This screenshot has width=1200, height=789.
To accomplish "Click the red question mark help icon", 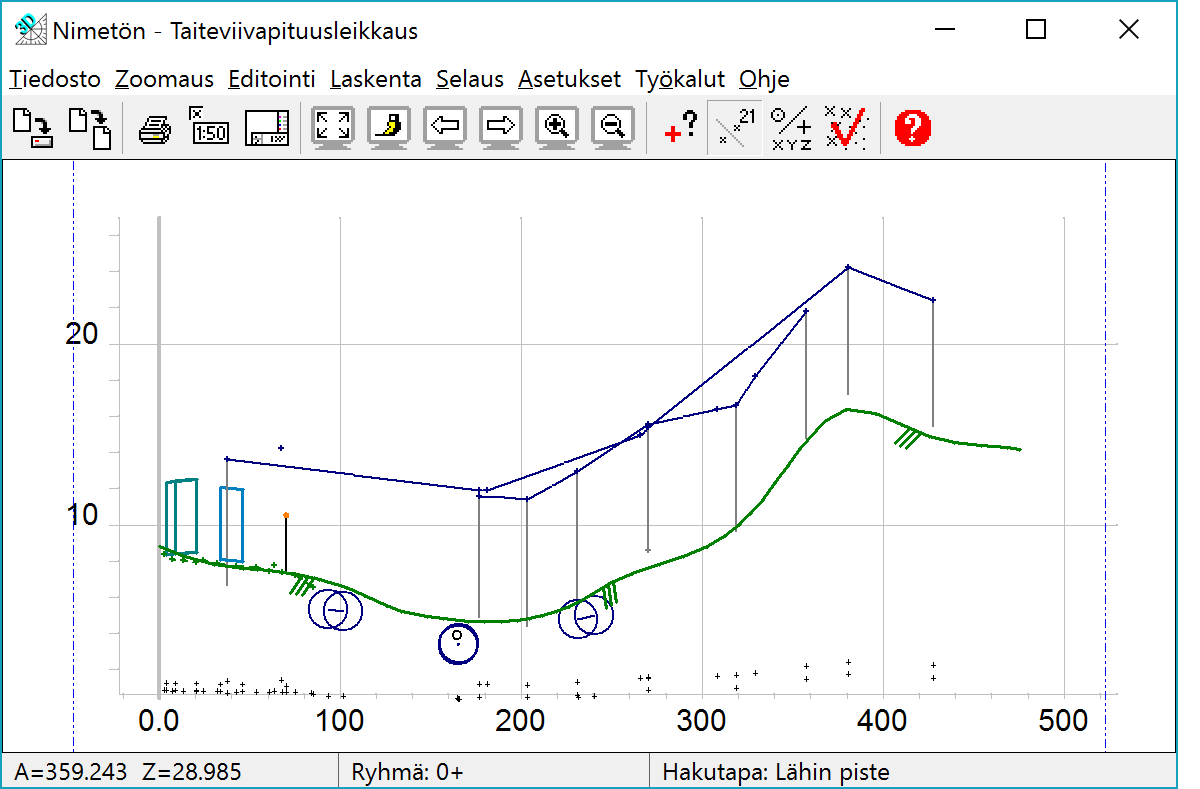I will click(x=912, y=128).
